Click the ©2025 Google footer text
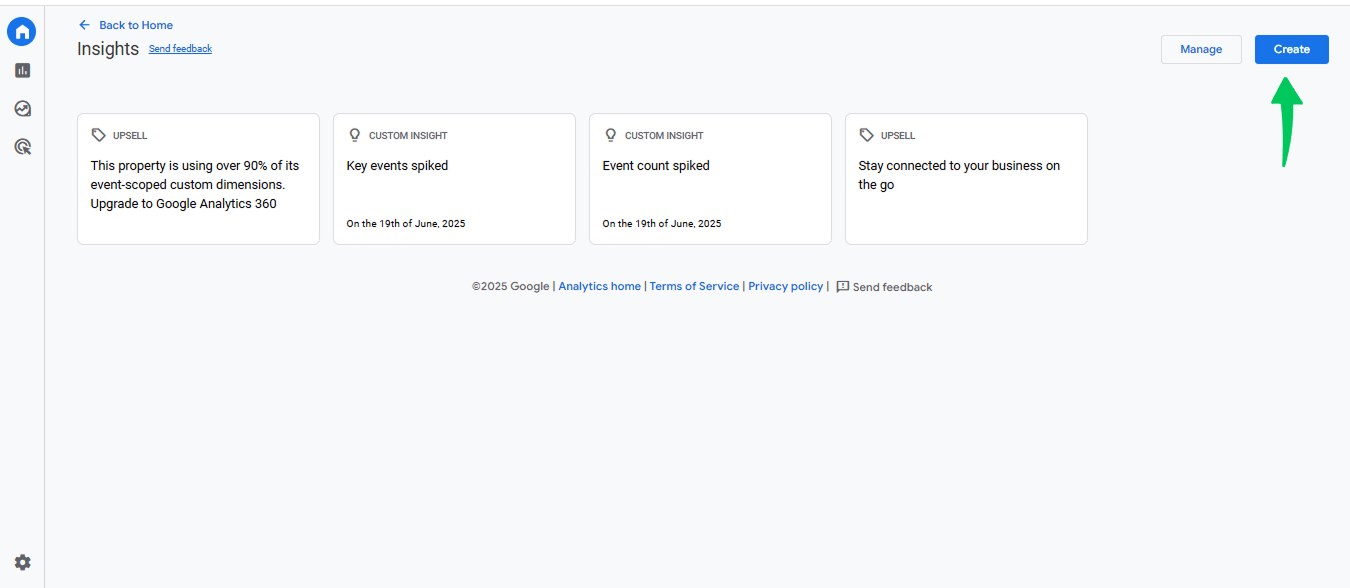Image resolution: width=1350 pixels, height=588 pixels. click(x=510, y=286)
